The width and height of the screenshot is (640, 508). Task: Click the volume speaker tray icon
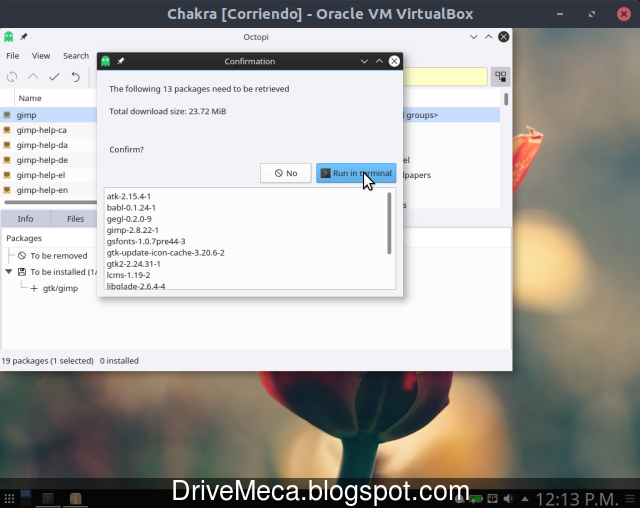point(509,499)
